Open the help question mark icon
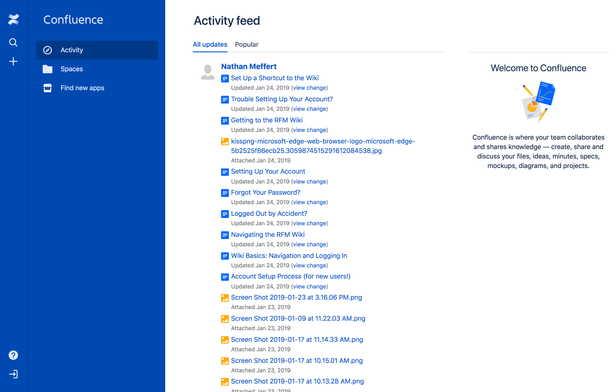616x392 pixels. pos(13,355)
